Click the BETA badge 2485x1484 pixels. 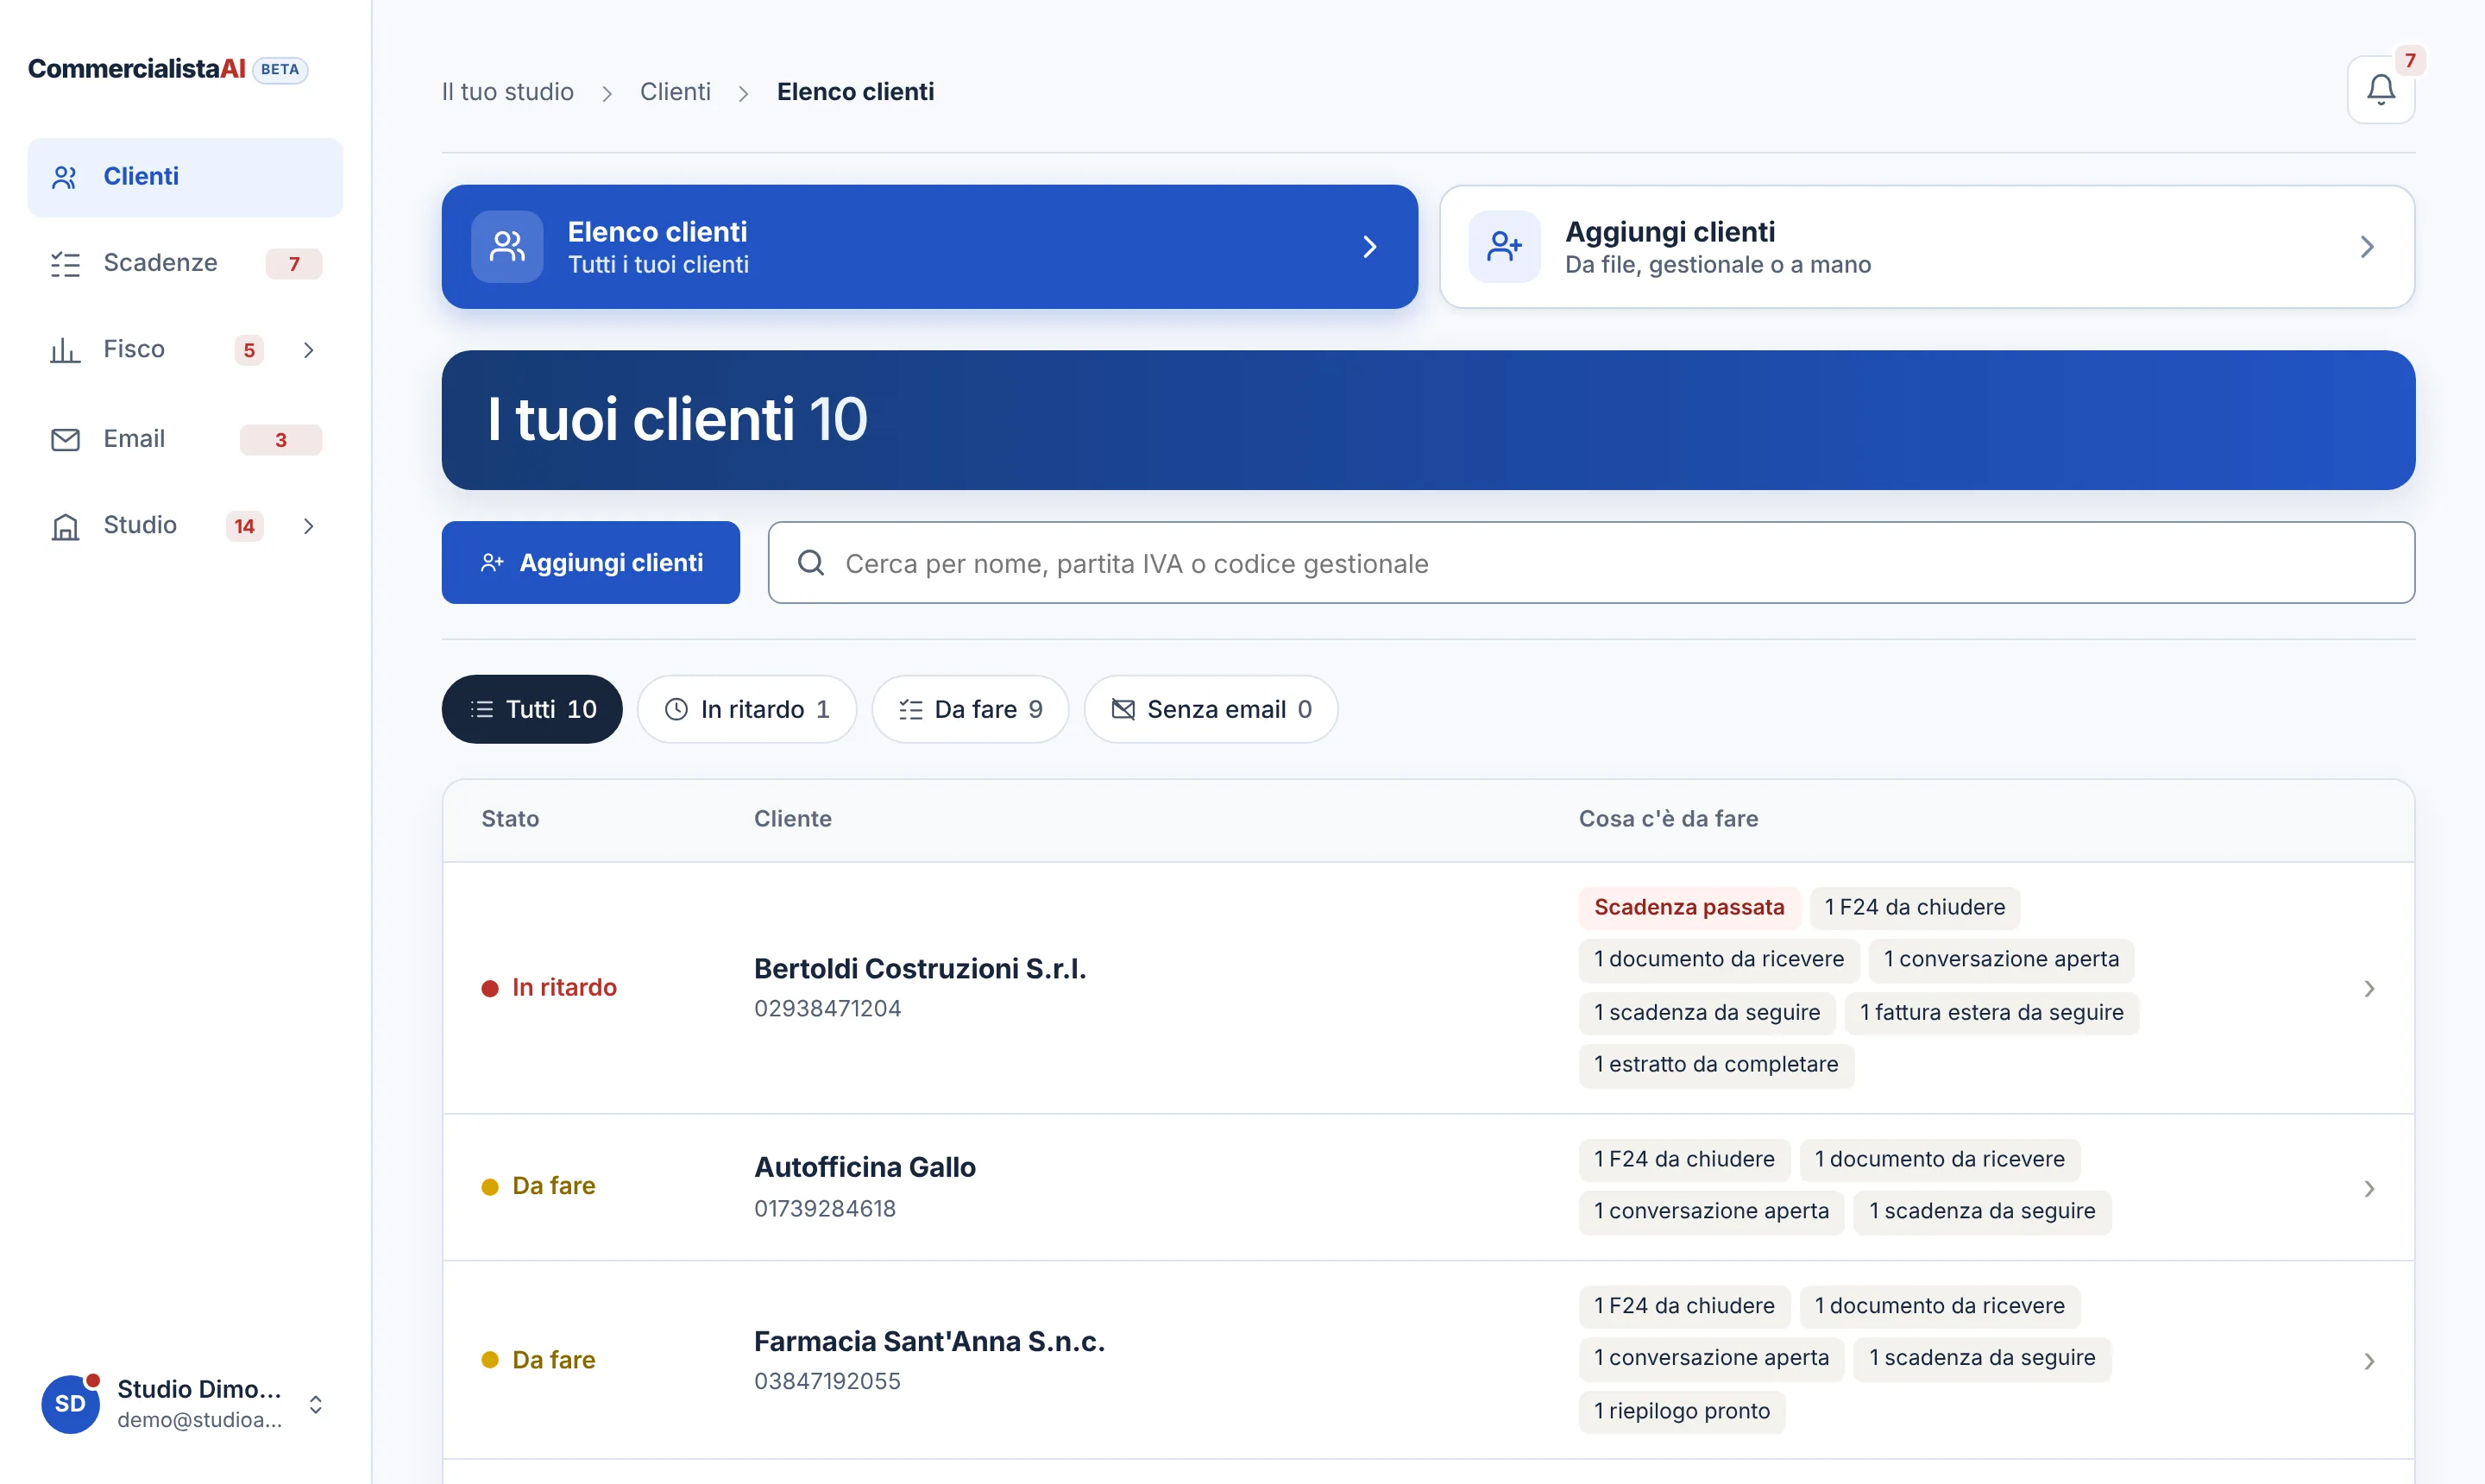(280, 70)
